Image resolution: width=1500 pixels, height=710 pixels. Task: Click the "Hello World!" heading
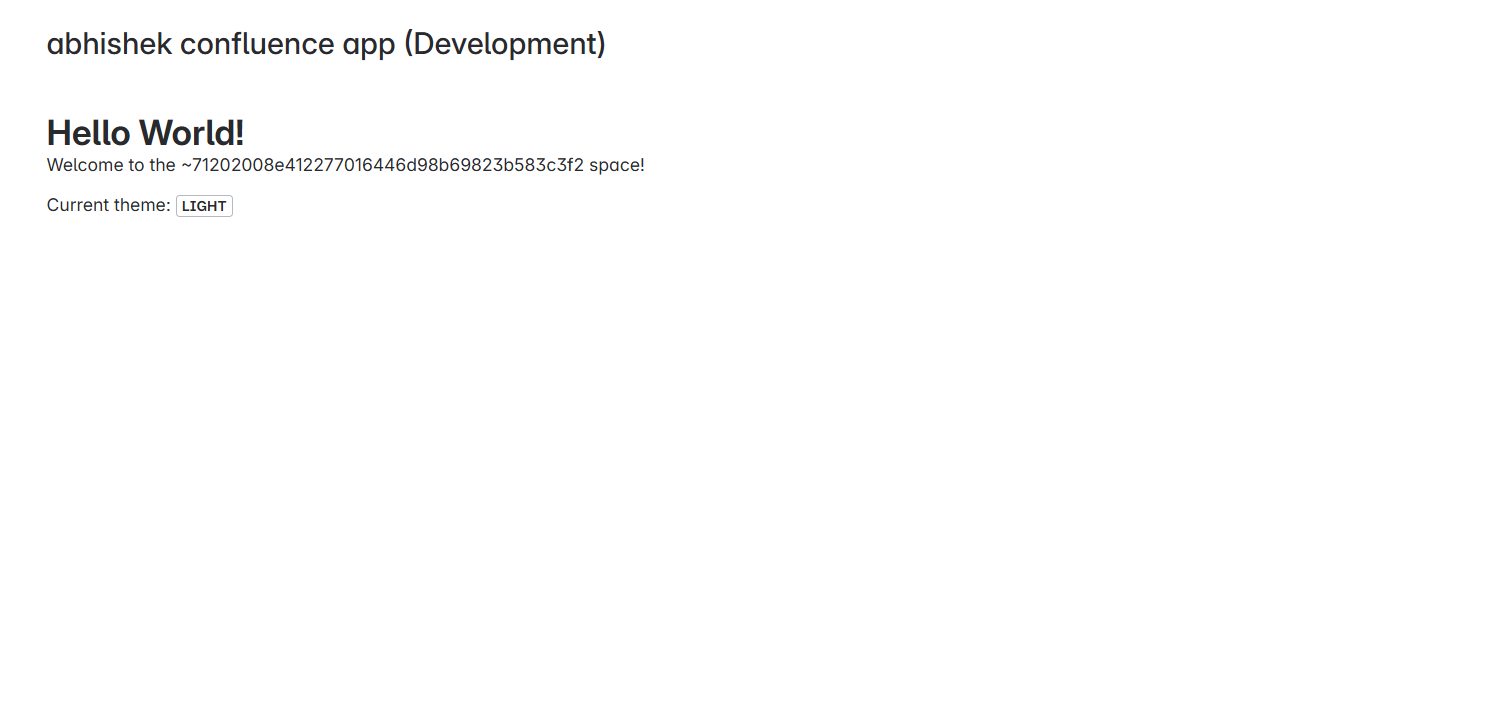click(x=145, y=132)
